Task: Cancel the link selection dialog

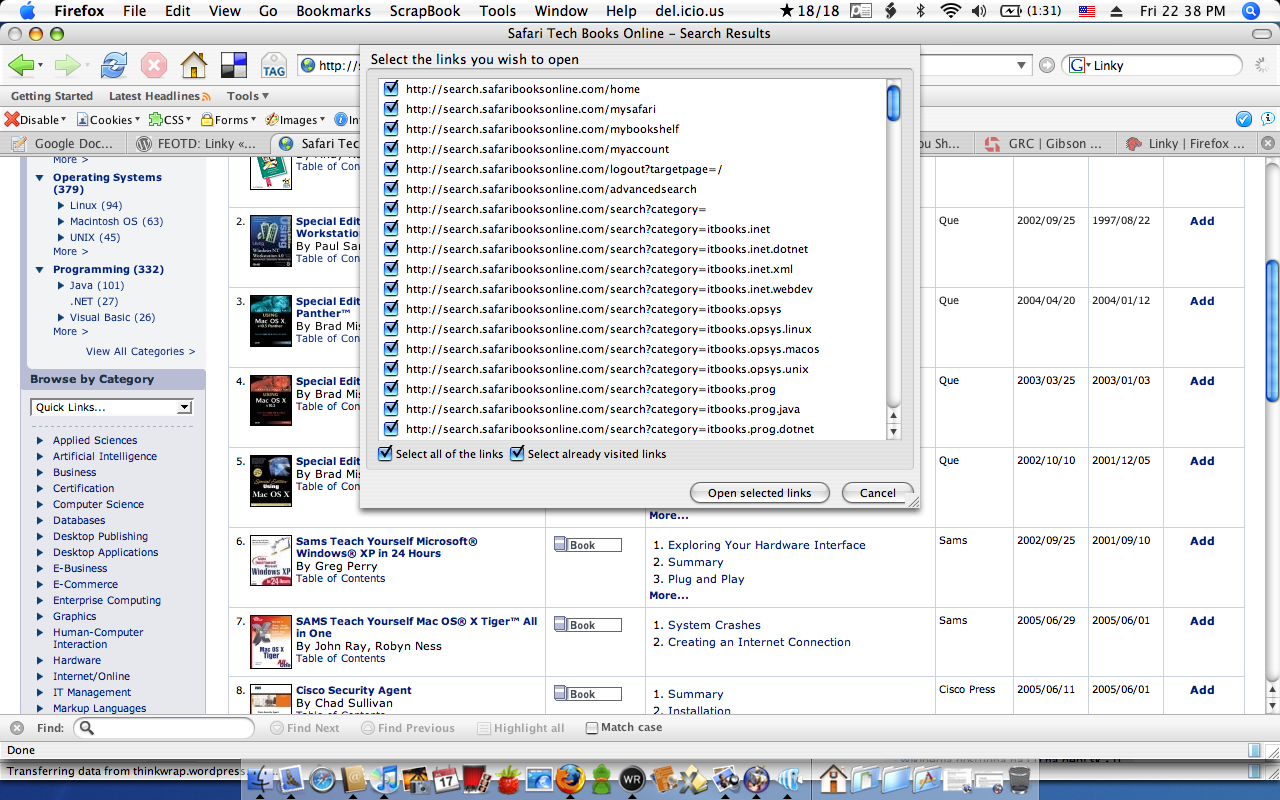Action: point(877,493)
